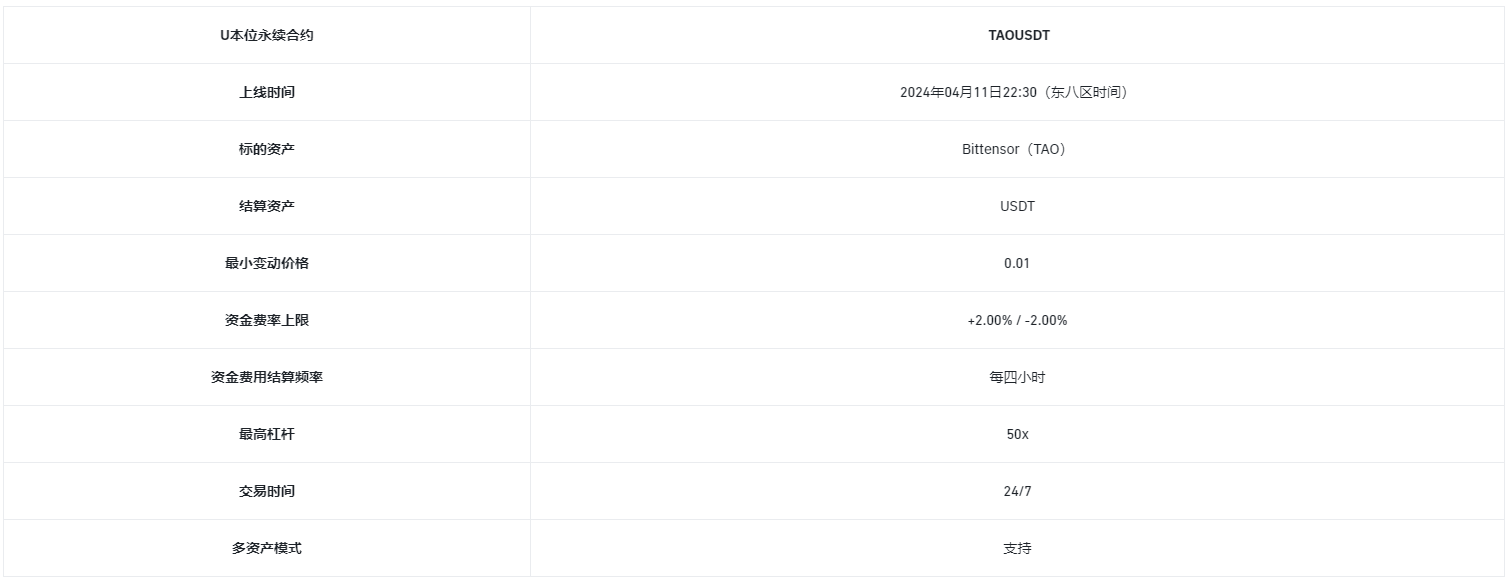Click the 上线时间 row label
Screen dimensions: 1511x582
click(266, 92)
